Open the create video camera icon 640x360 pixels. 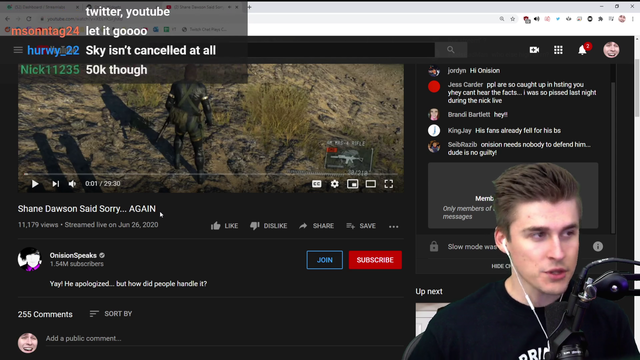[x=534, y=50]
